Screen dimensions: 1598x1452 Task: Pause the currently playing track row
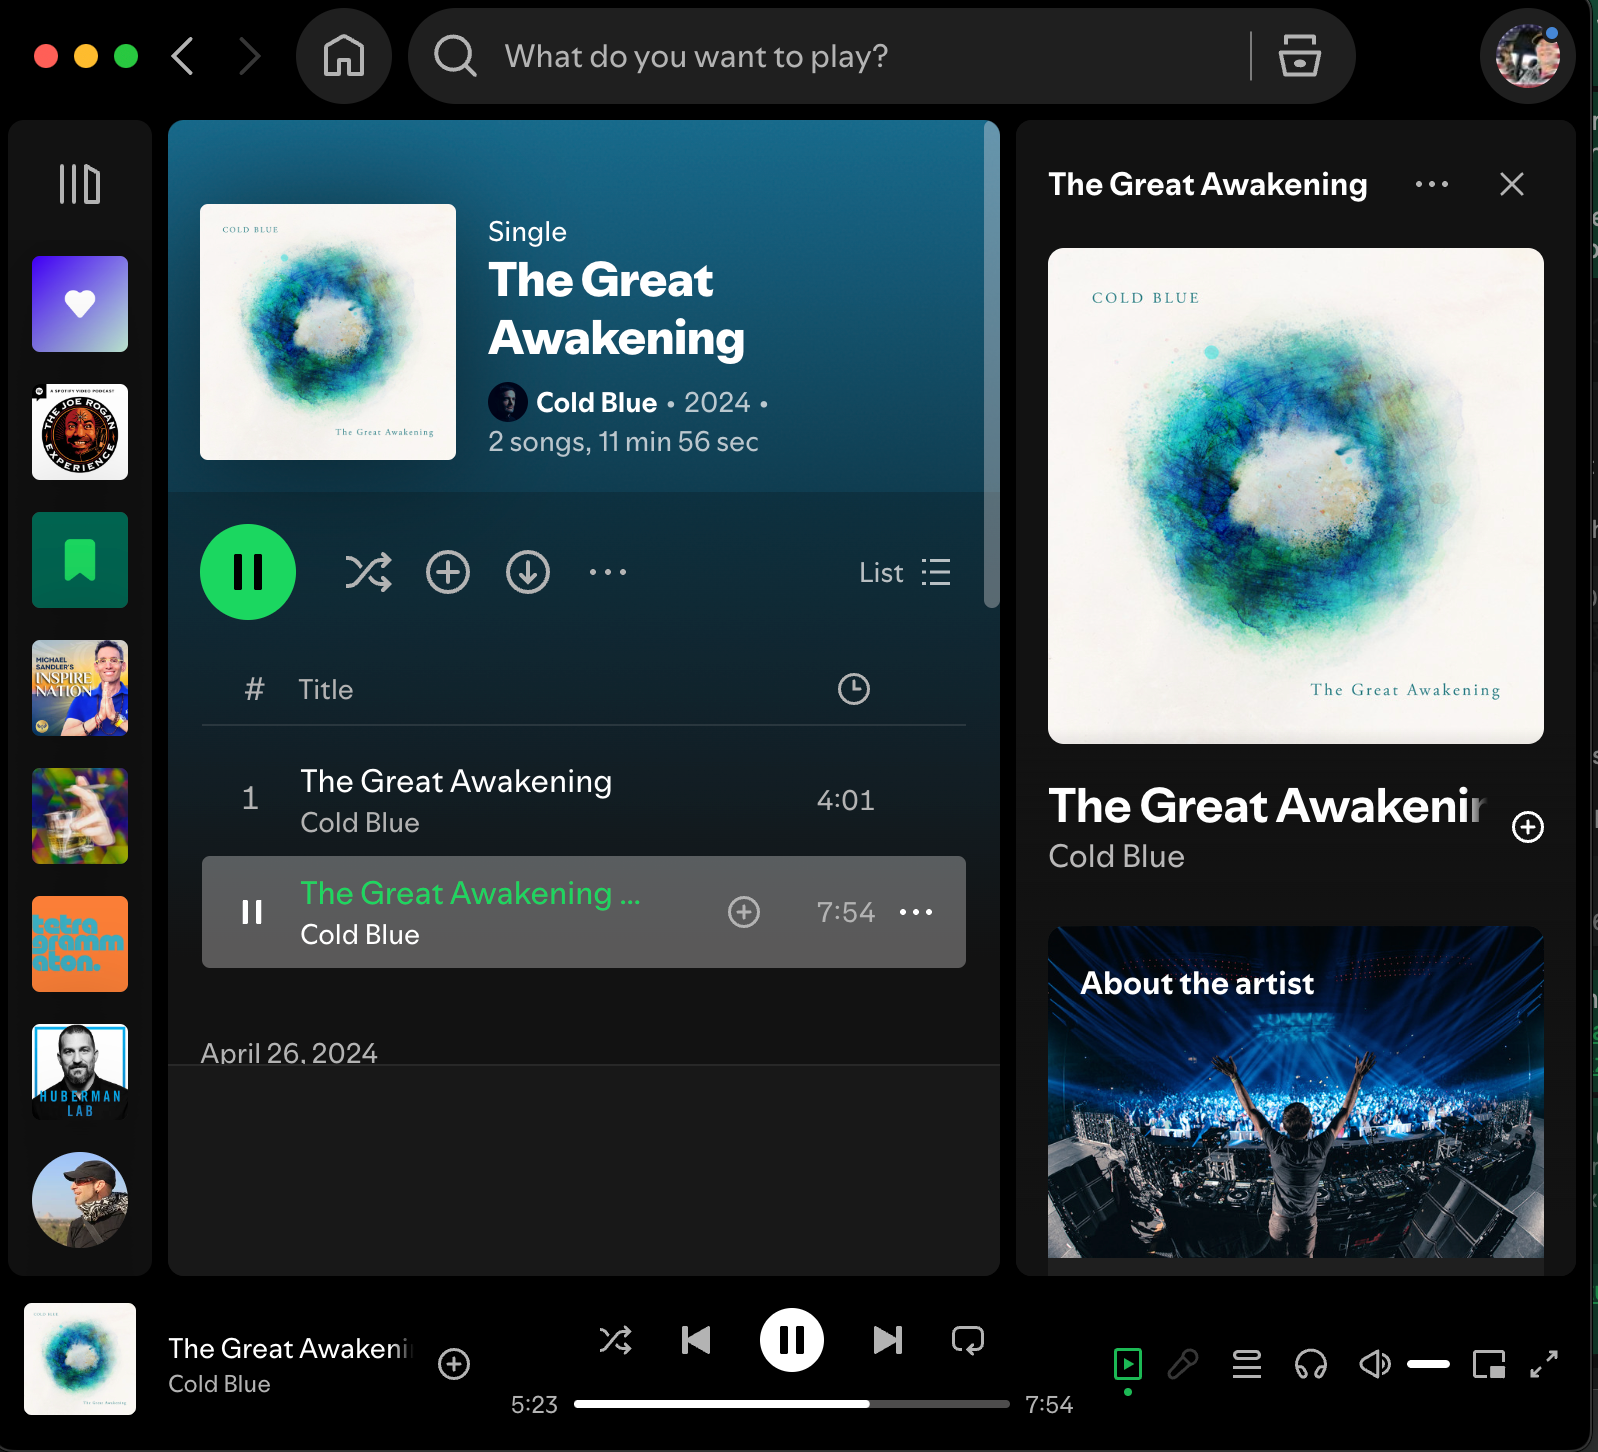point(252,912)
